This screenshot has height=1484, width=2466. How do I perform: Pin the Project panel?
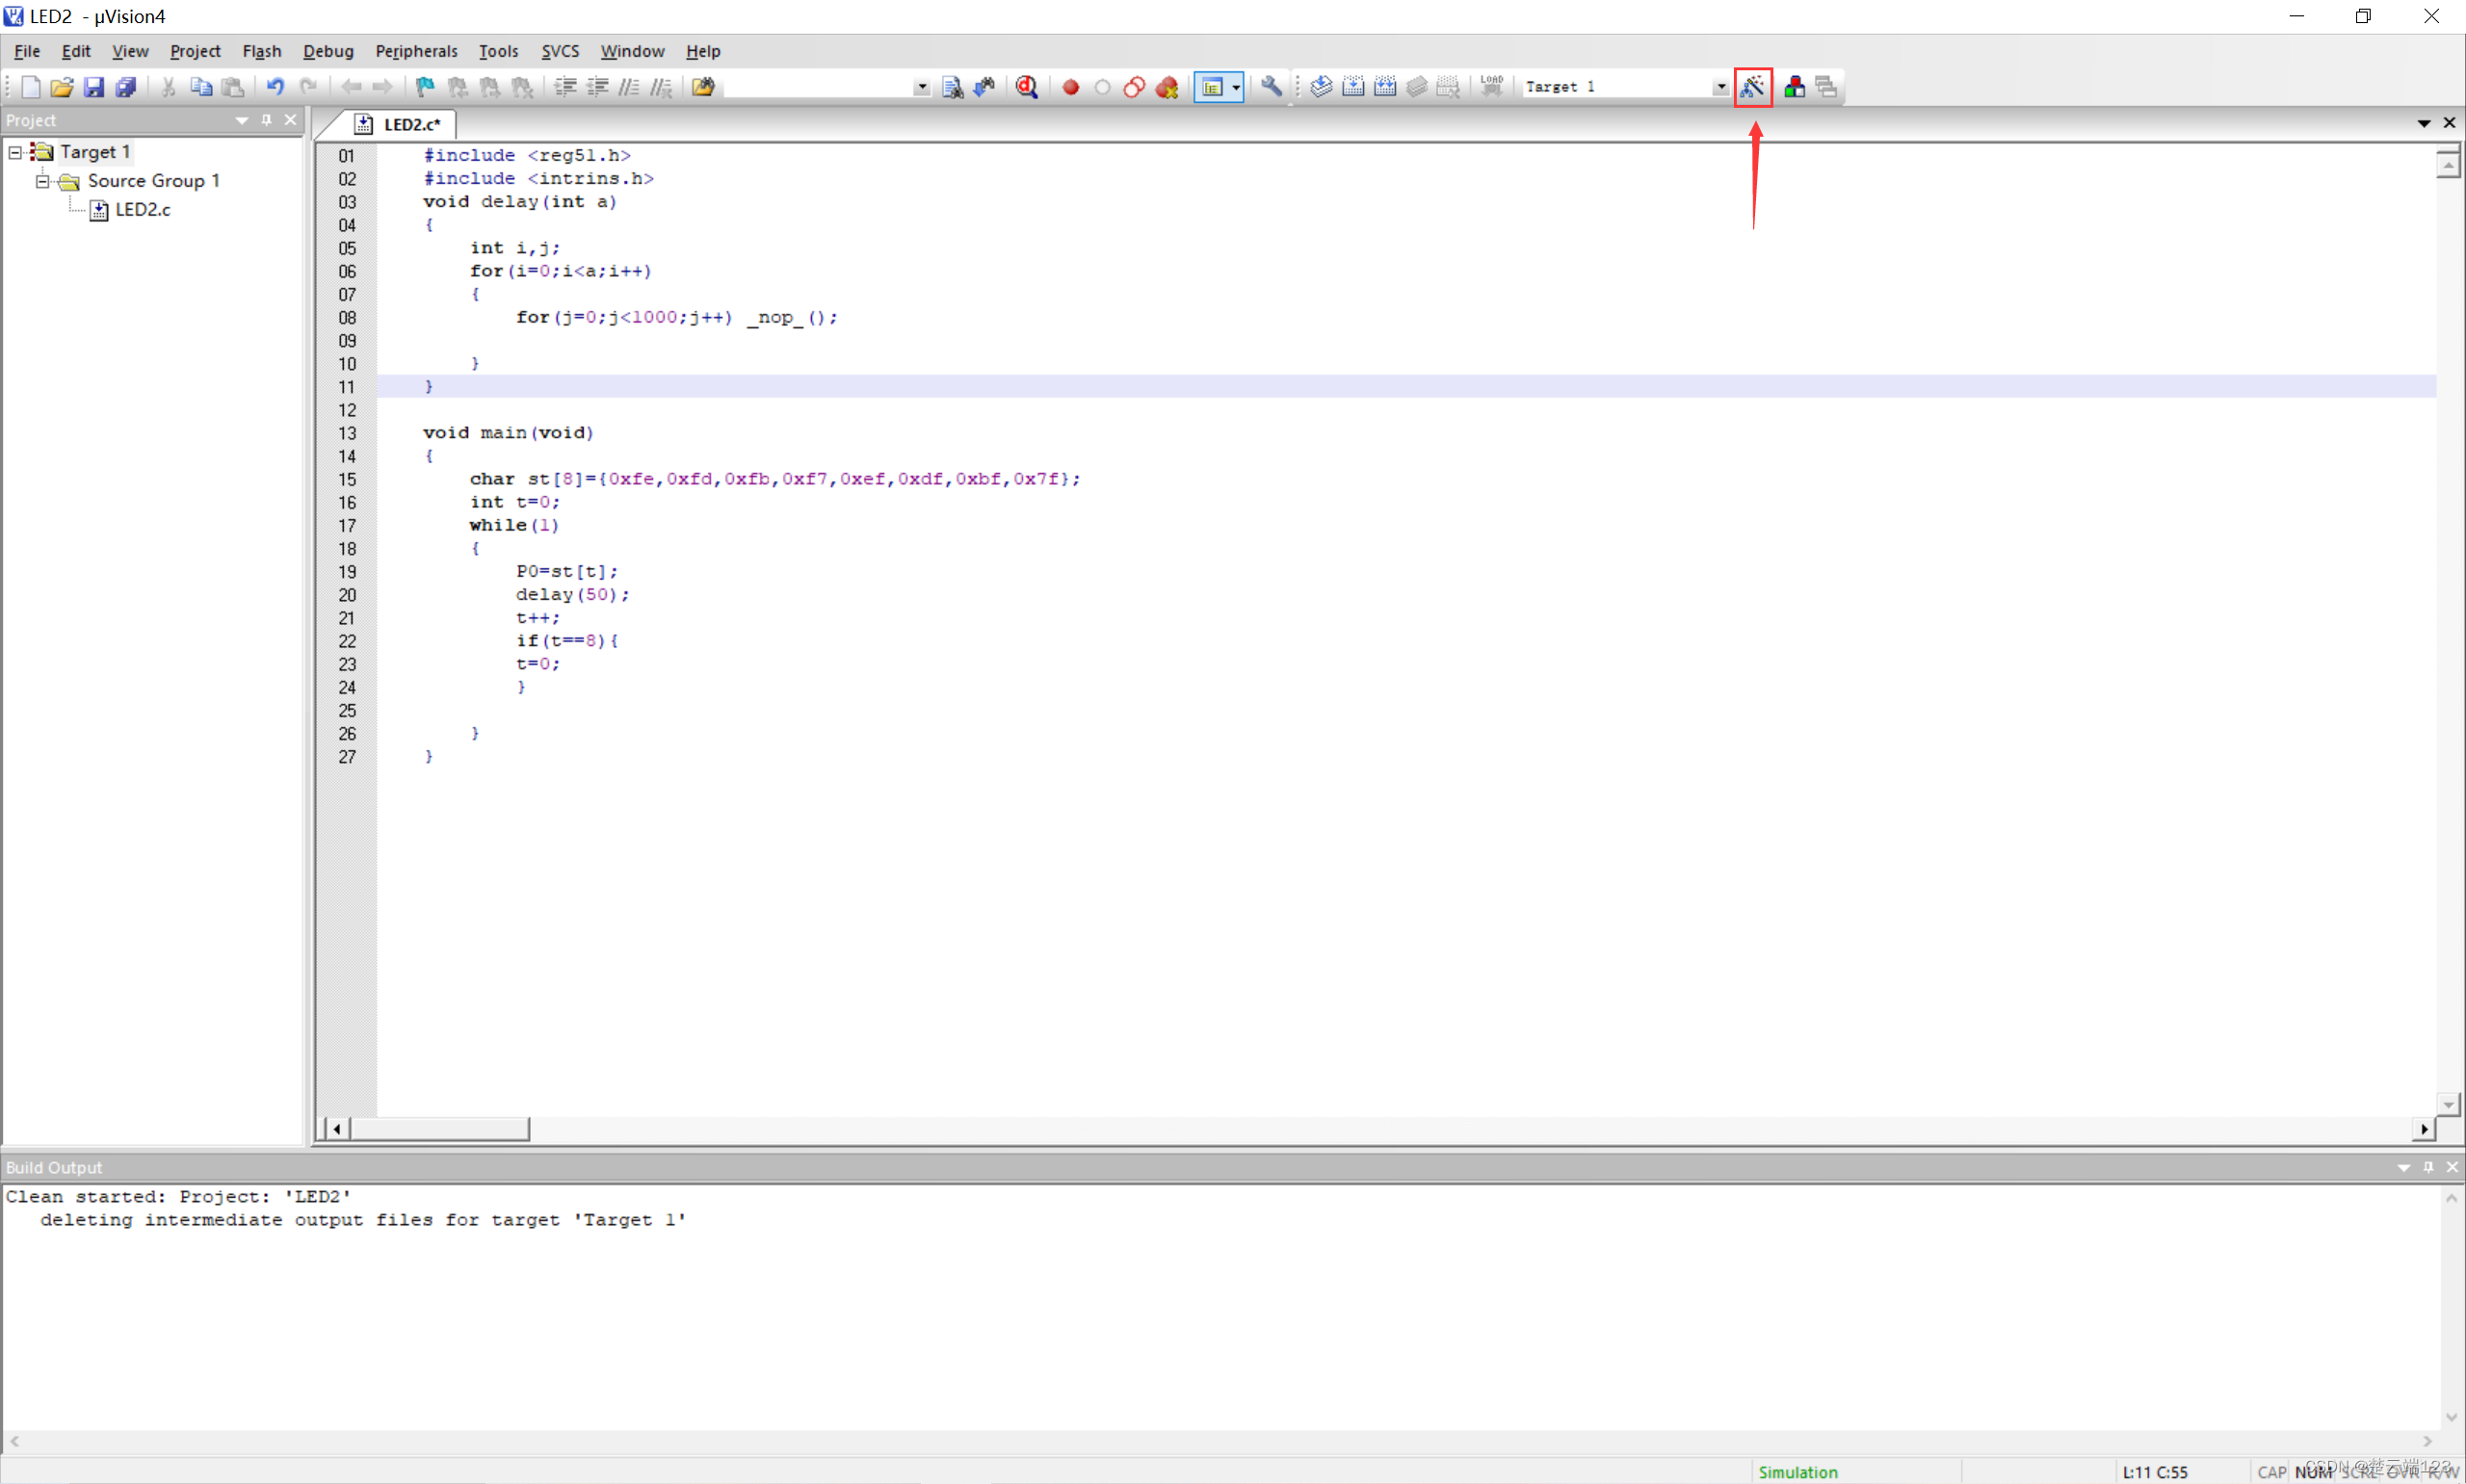266,120
